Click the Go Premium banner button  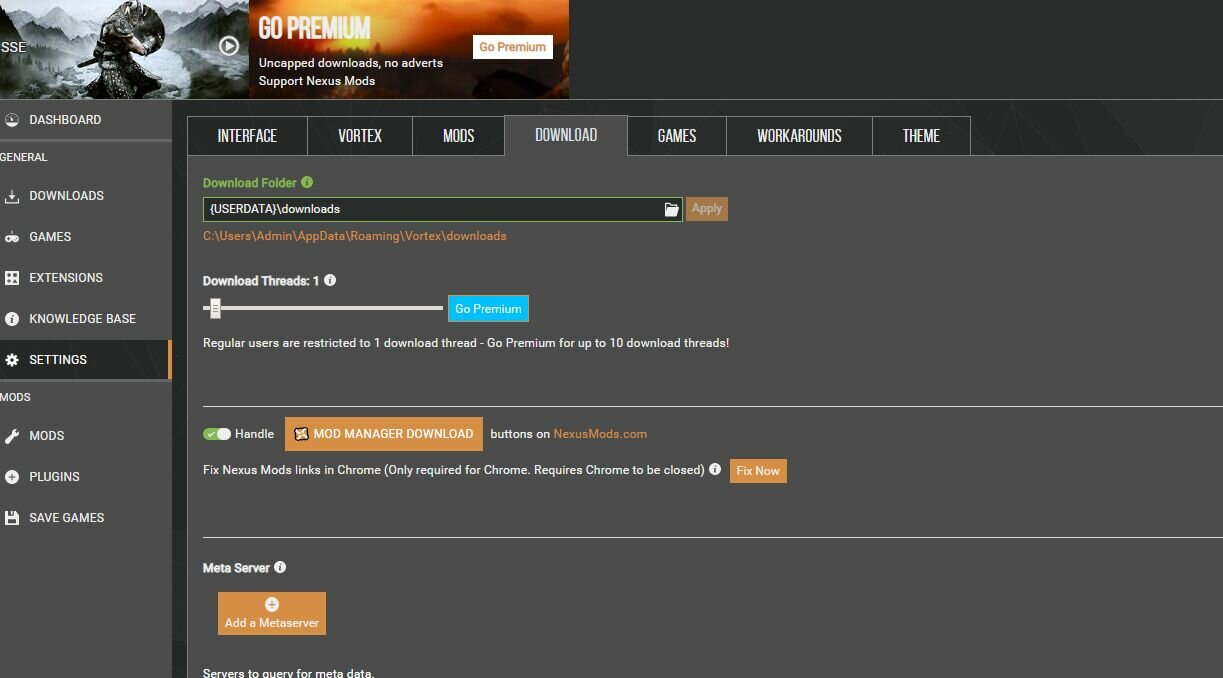tap(512, 47)
